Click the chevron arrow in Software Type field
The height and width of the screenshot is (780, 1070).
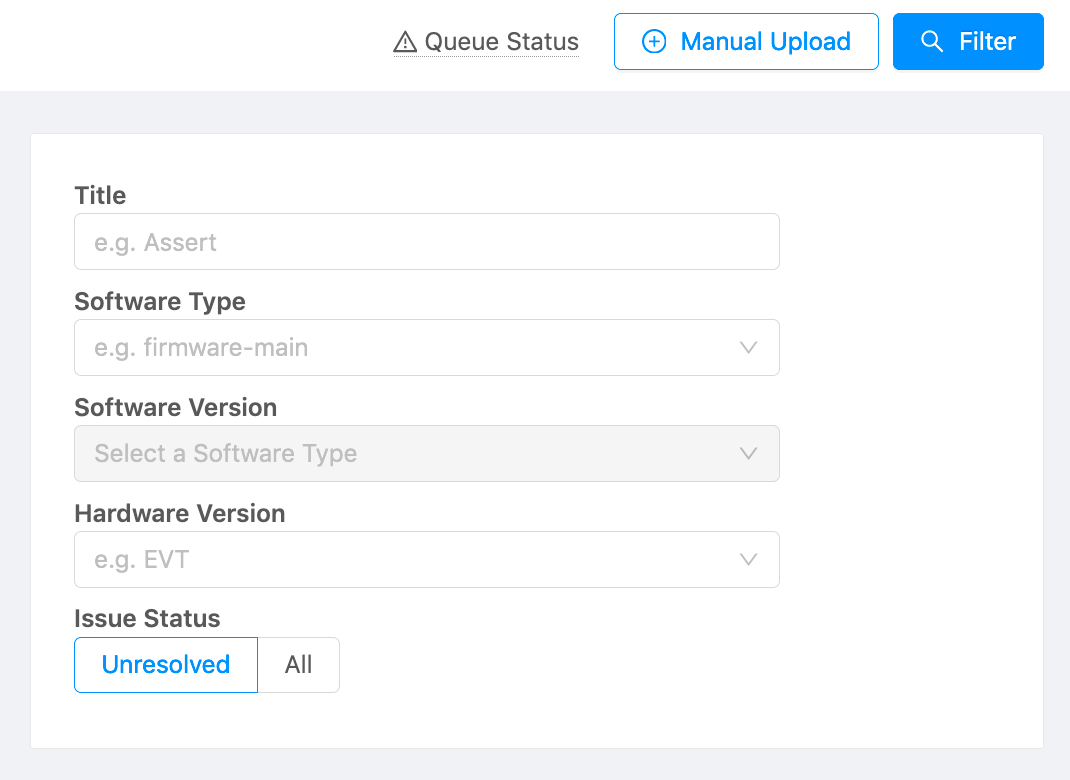(748, 348)
